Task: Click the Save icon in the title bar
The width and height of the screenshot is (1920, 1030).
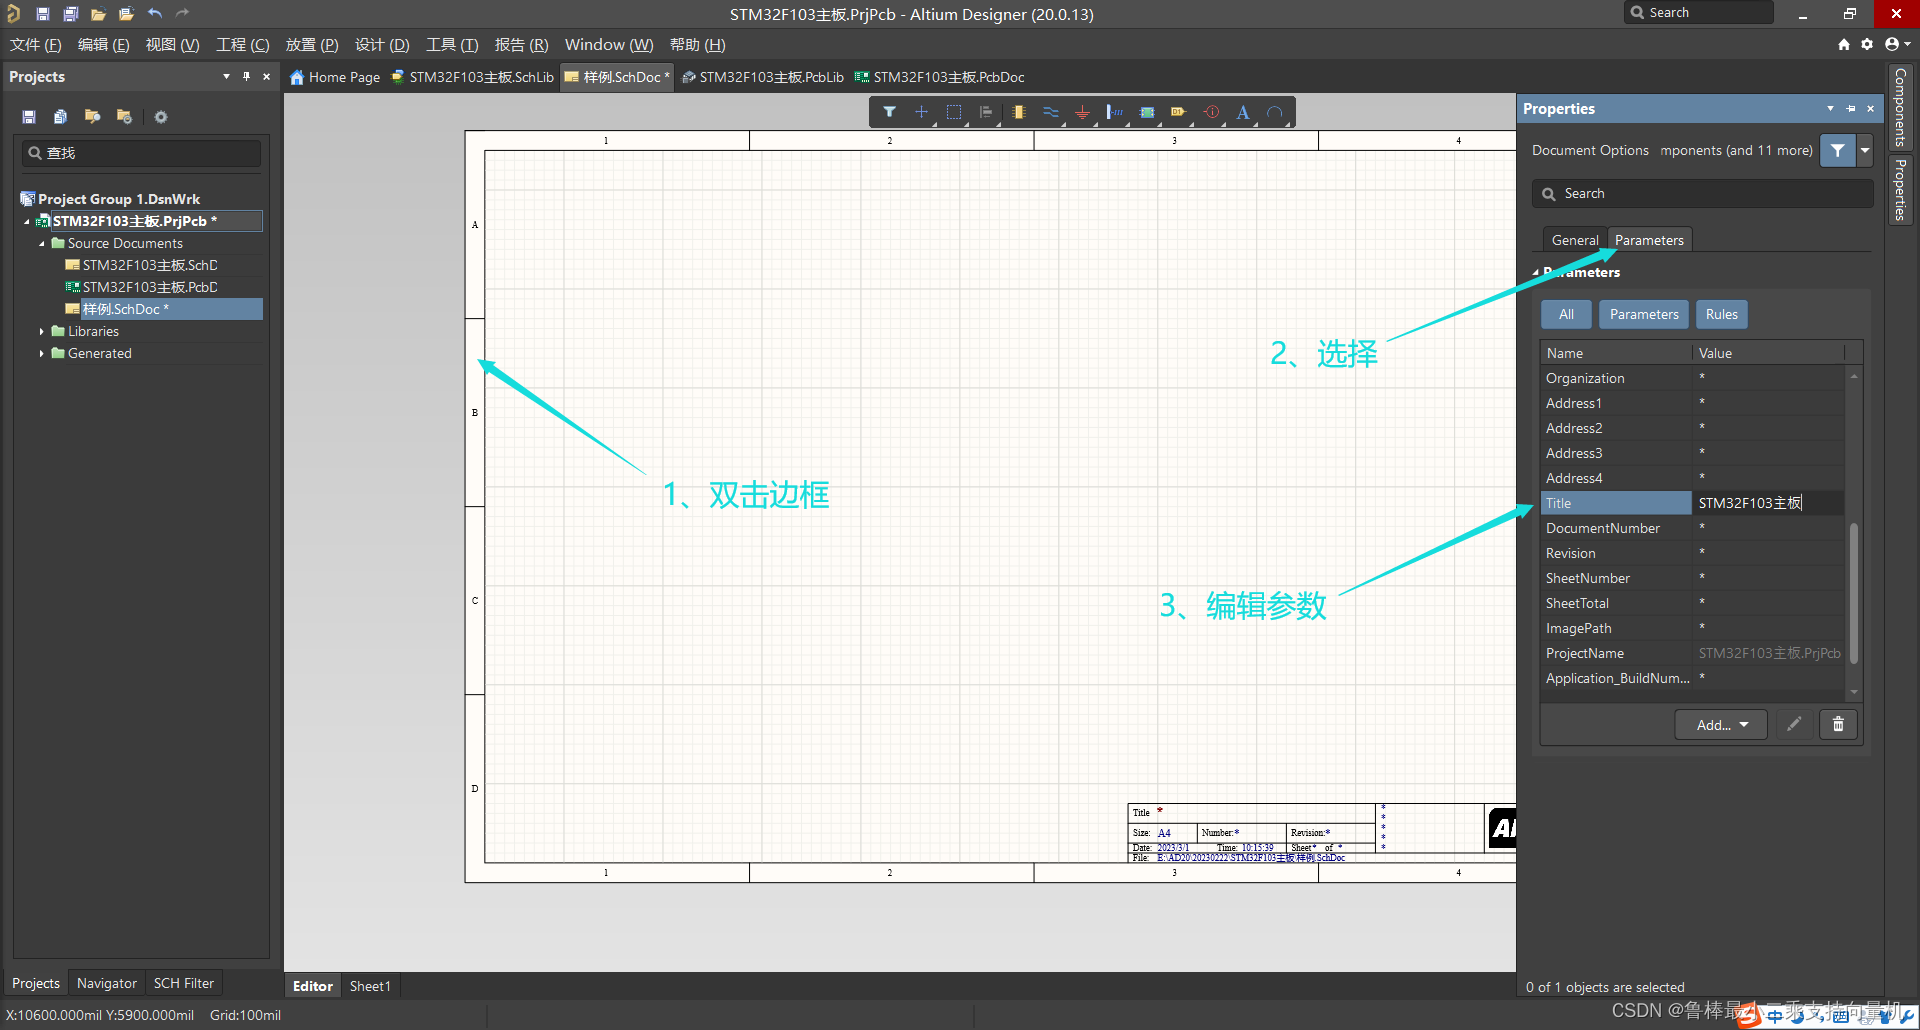Action: click(42, 14)
